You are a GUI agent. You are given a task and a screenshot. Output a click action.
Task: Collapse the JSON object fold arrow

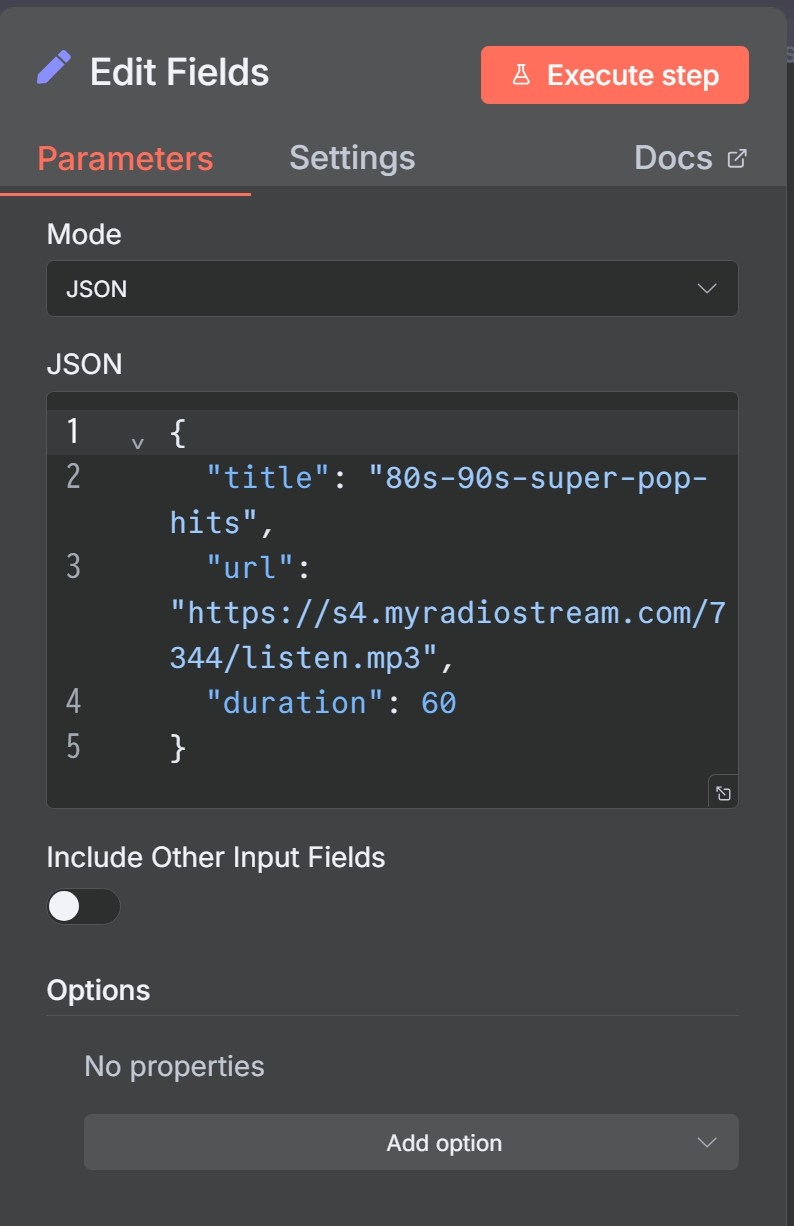coord(138,442)
